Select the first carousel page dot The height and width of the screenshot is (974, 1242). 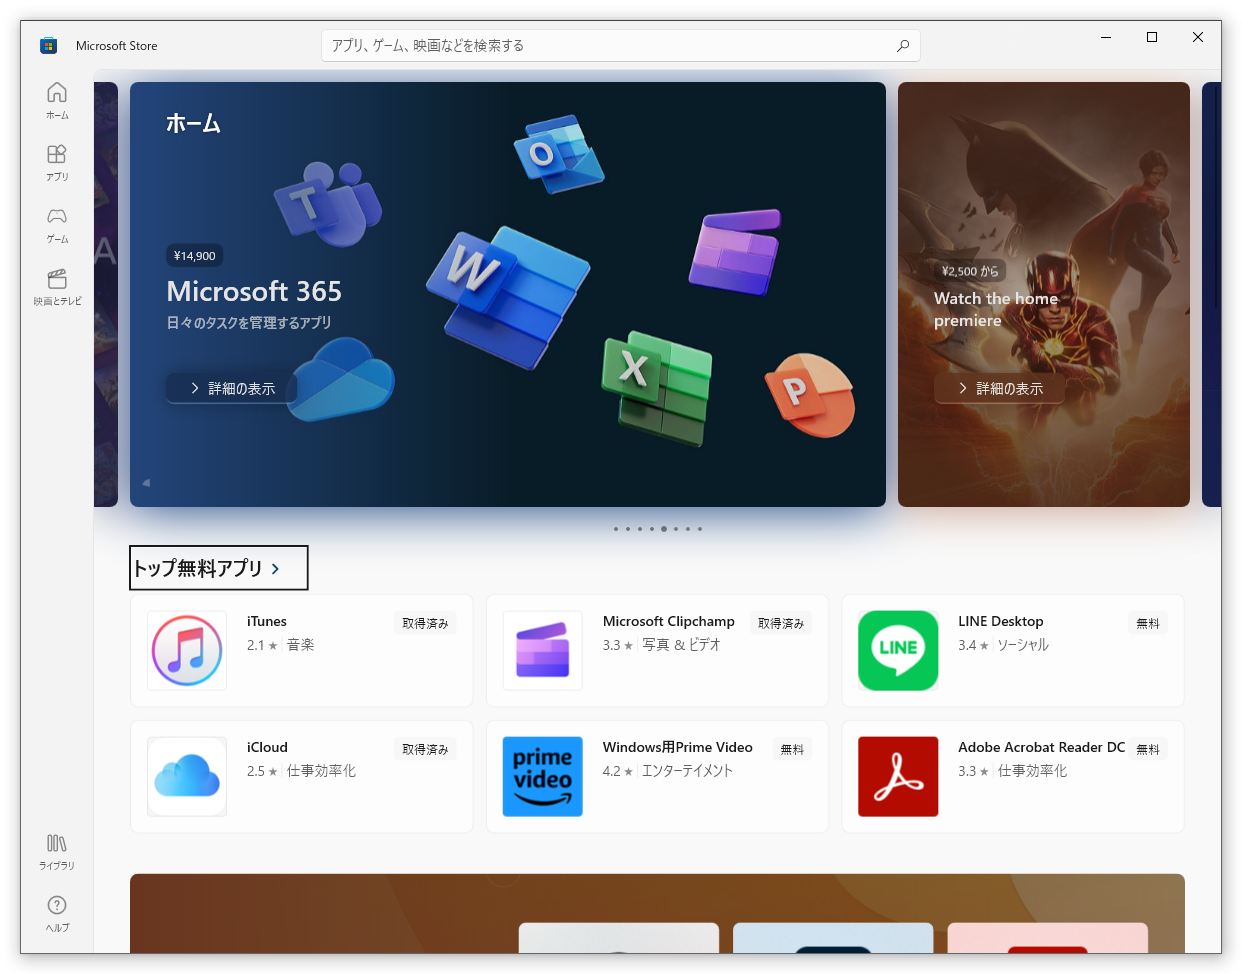tap(616, 529)
